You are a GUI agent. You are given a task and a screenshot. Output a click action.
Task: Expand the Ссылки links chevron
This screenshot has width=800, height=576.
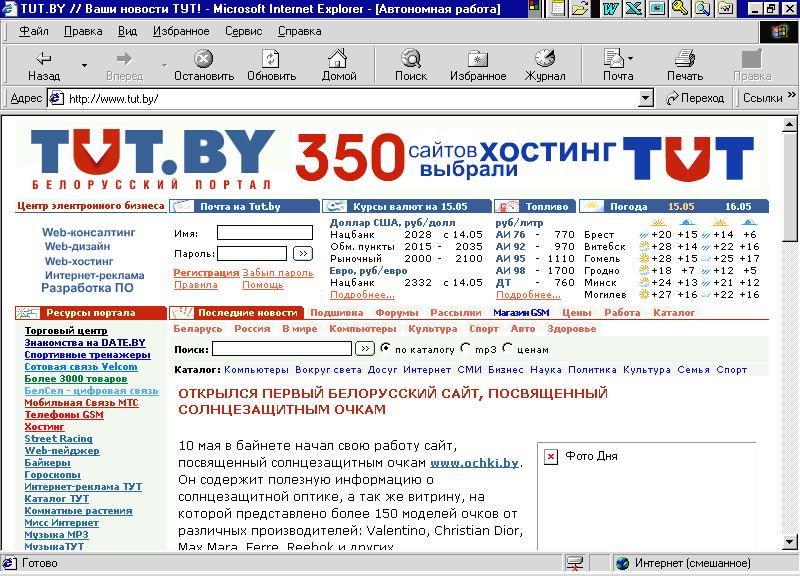tap(791, 95)
